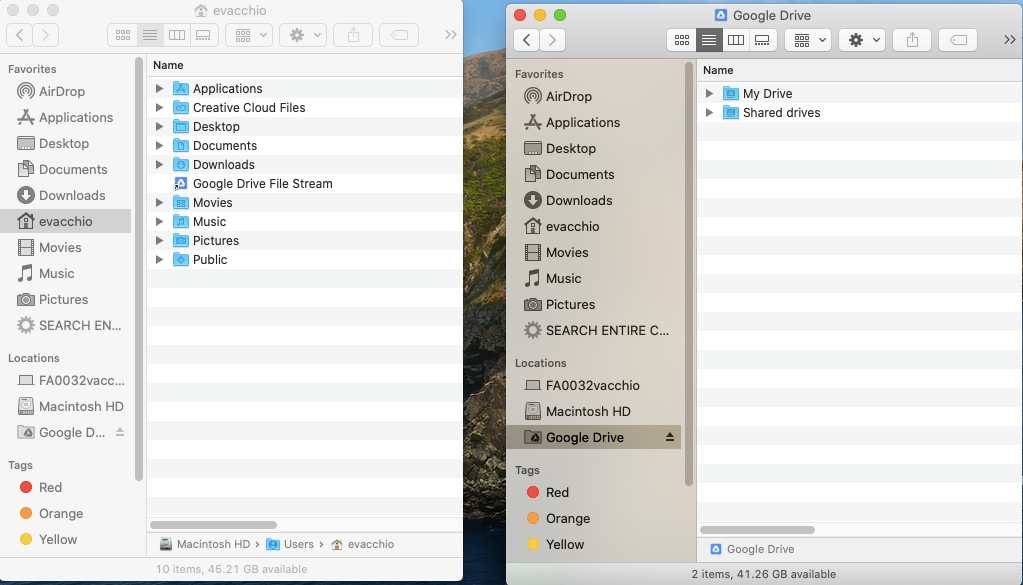Expand Desktop folder in evacchio list
1023x585 pixels.
(x=159, y=127)
